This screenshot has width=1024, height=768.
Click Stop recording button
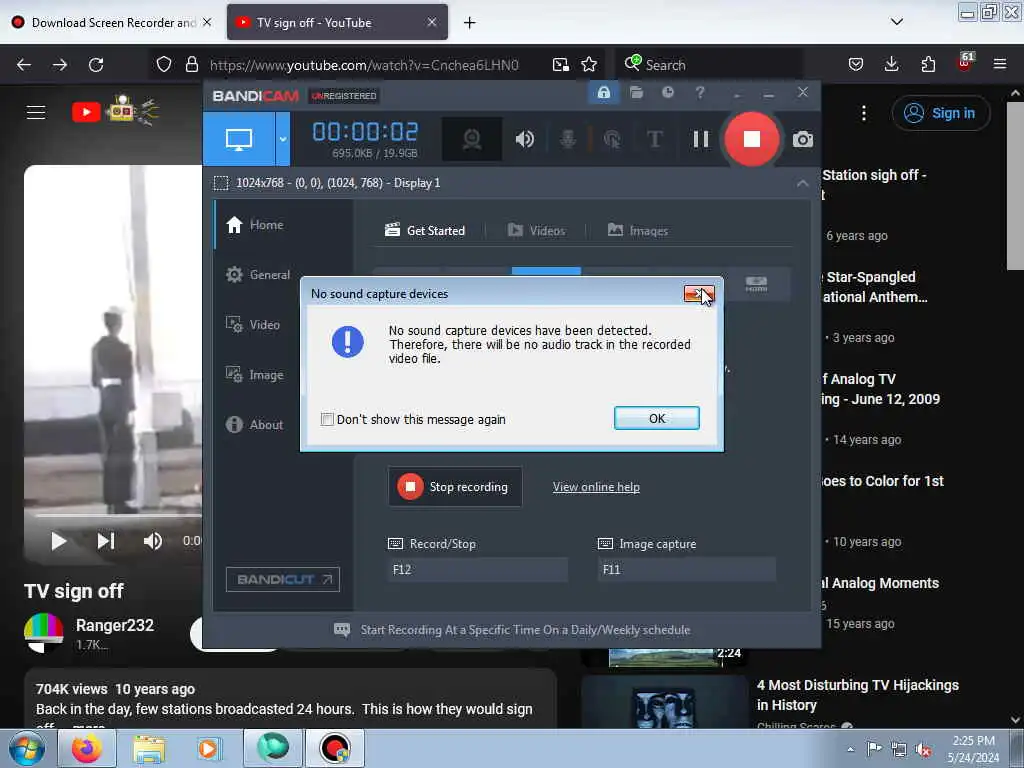(455, 487)
